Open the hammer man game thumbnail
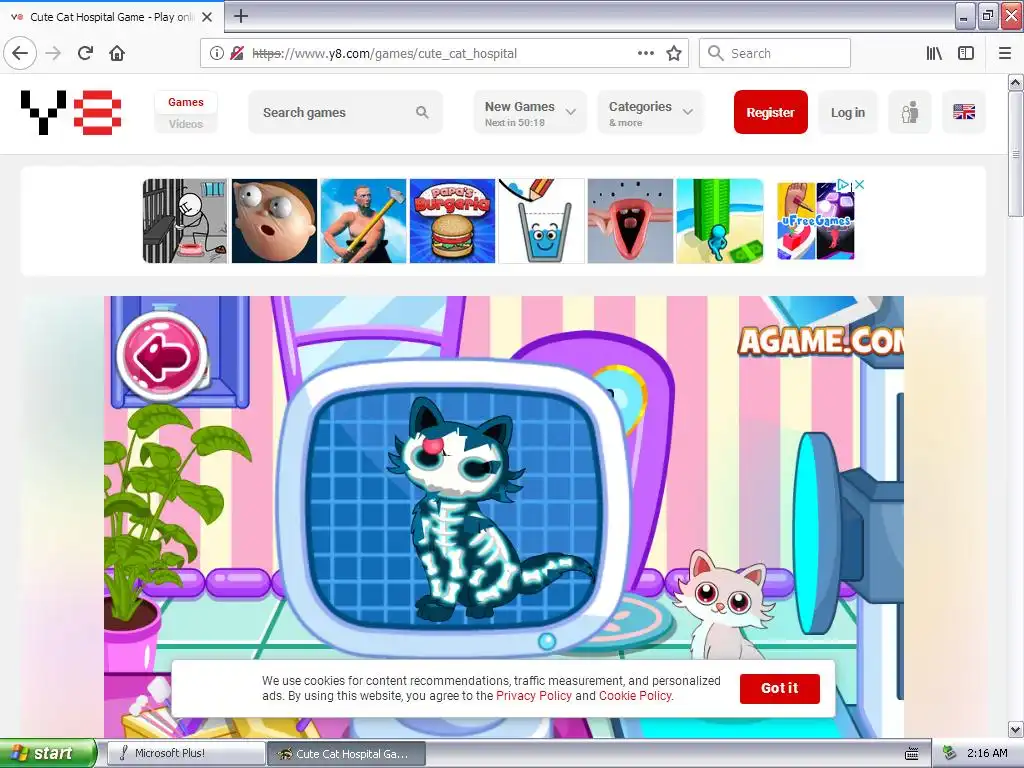 (x=363, y=221)
